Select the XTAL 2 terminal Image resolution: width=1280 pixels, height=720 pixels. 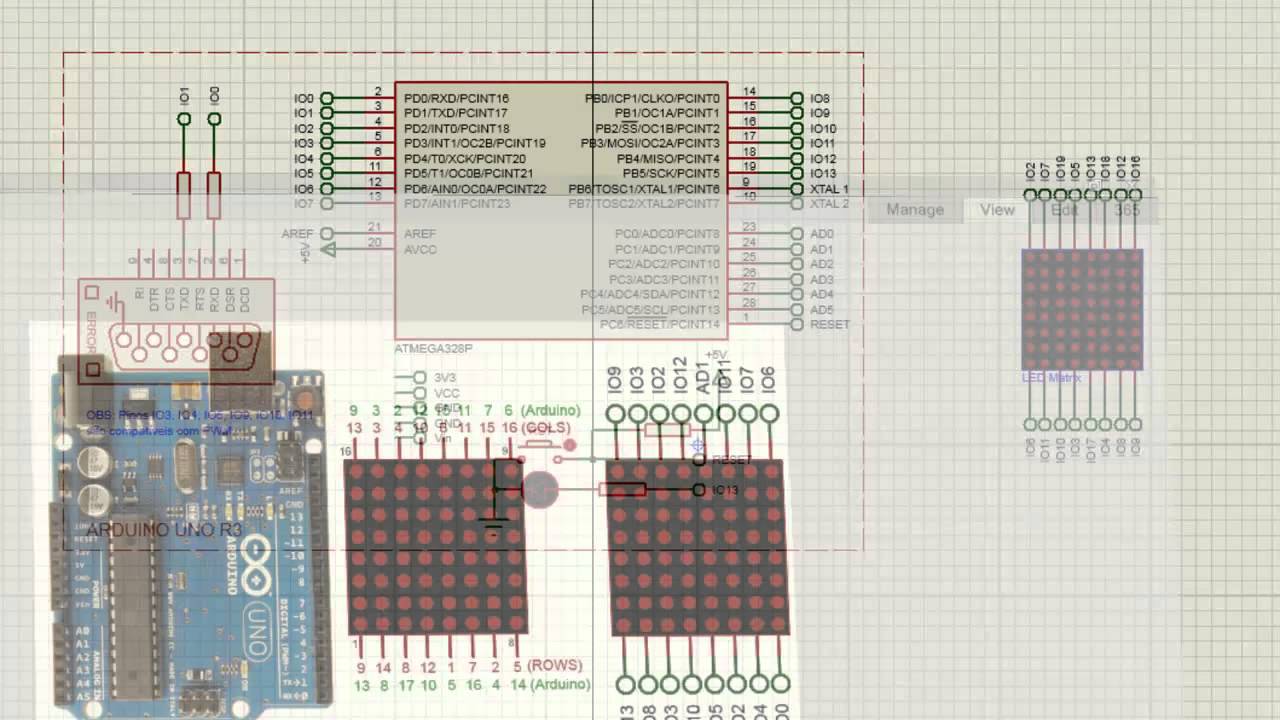coord(797,203)
